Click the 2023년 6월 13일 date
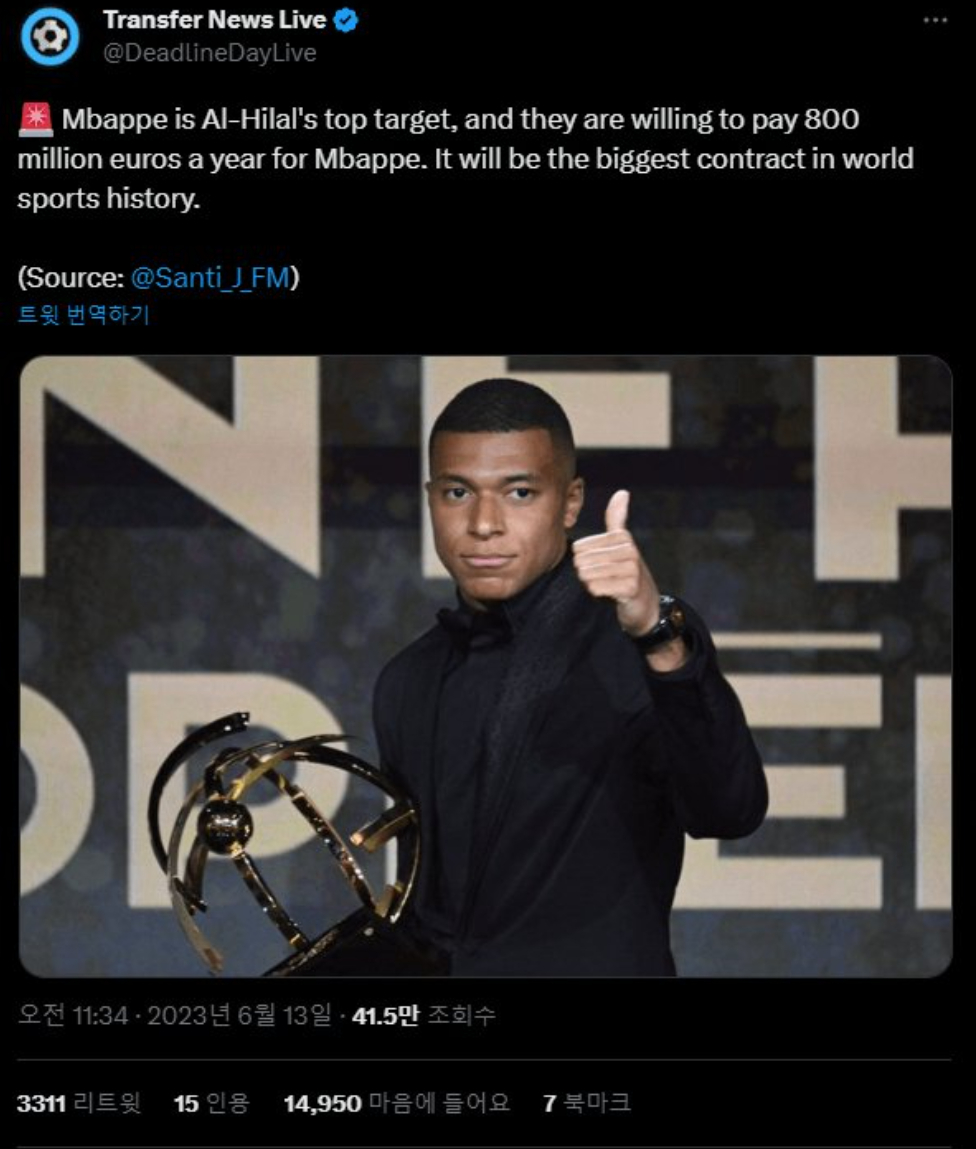Viewport: 976px width, 1149px height. (x=240, y=1015)
